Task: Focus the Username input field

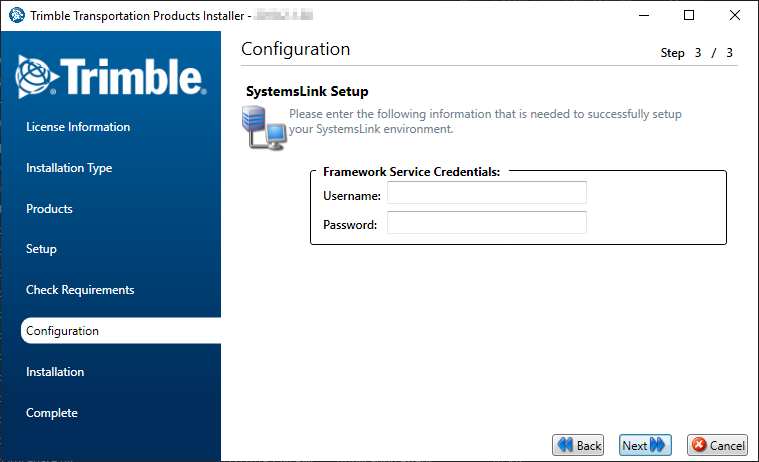Action: tap(486, 194)
